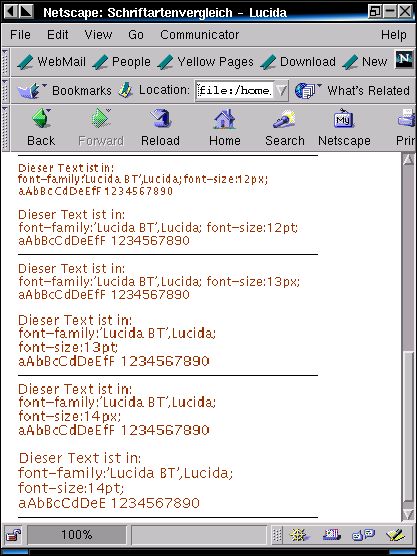Viewport: 417px width, 556px height.
Task: Click the Forward navigation button
Action: (101, 127)
